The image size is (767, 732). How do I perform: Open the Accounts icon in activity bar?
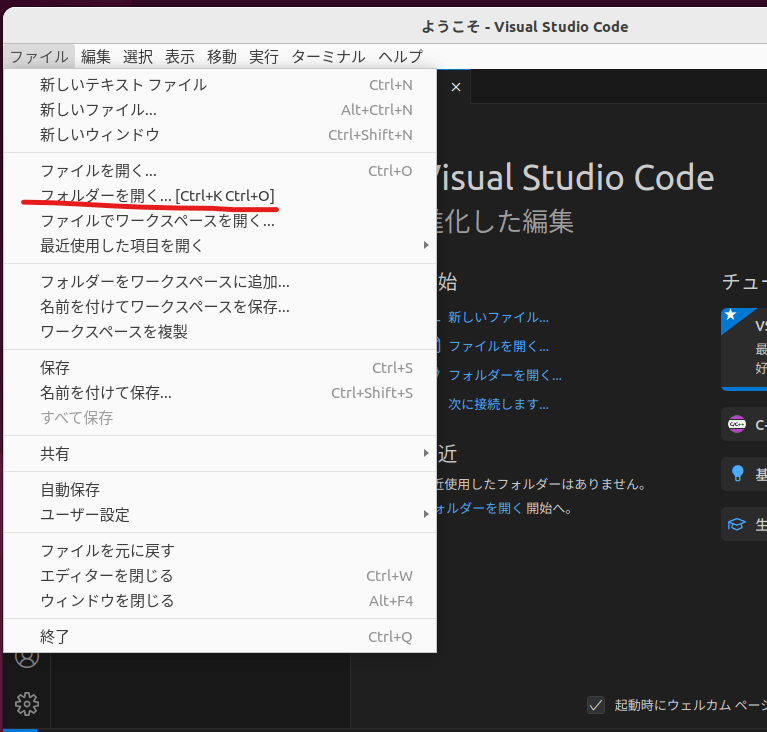[x=27, y=659]
